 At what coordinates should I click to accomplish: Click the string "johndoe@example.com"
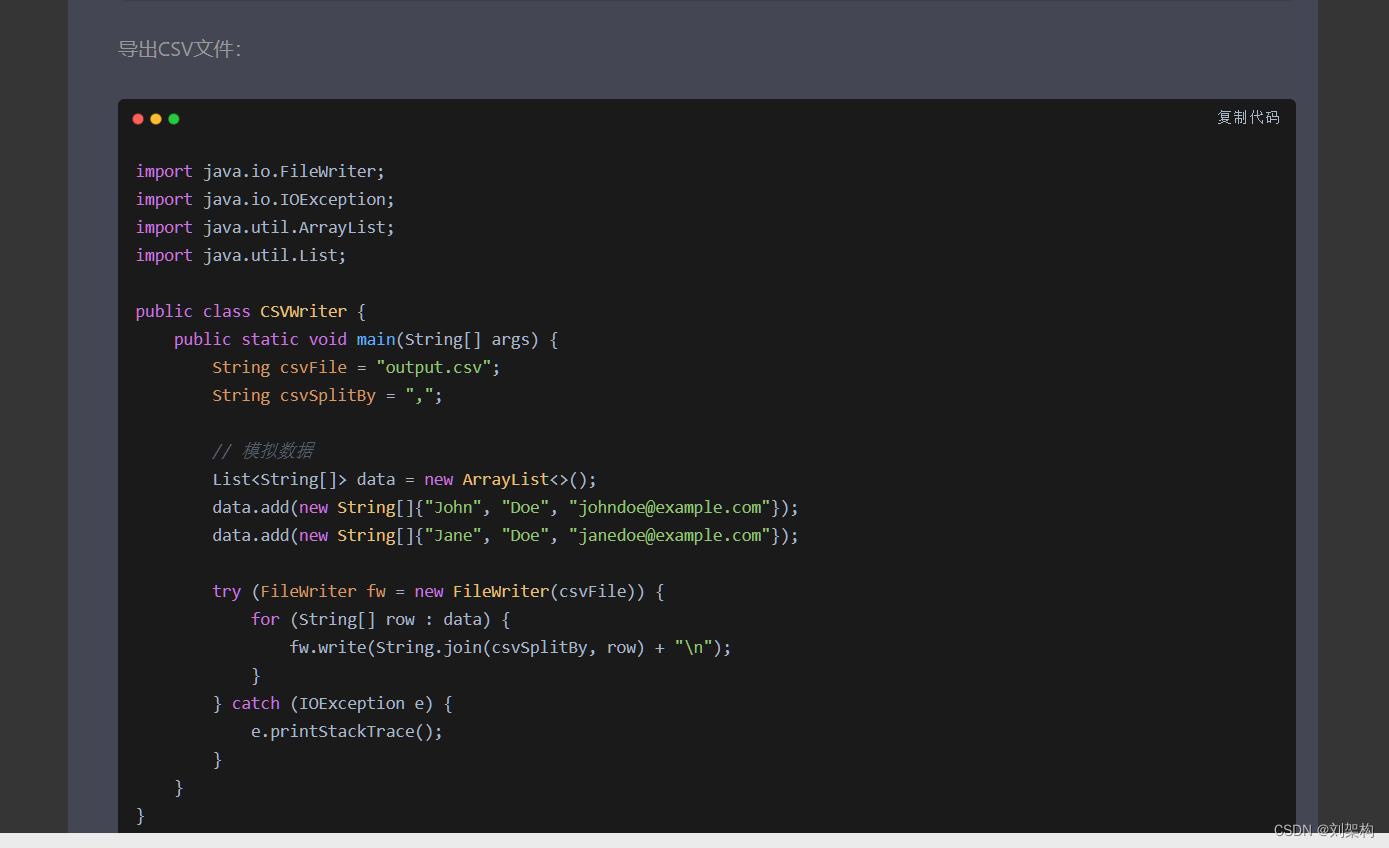[669, 507]
